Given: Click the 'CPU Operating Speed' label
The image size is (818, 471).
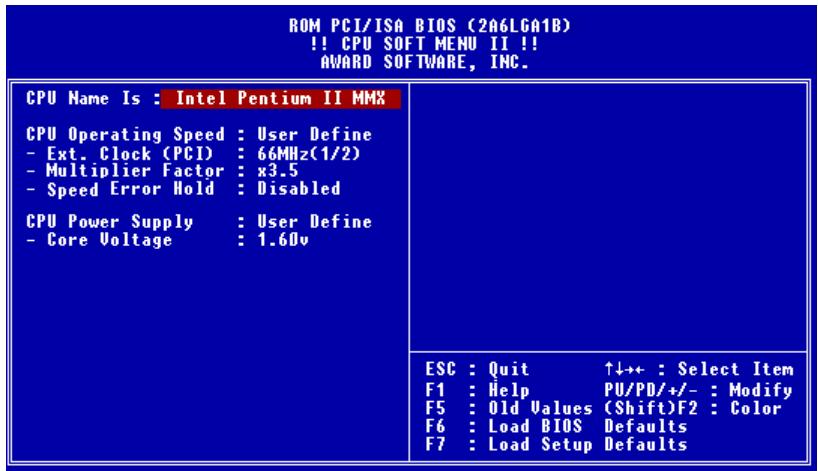Looking at the screenshot, I should point(125,135).
